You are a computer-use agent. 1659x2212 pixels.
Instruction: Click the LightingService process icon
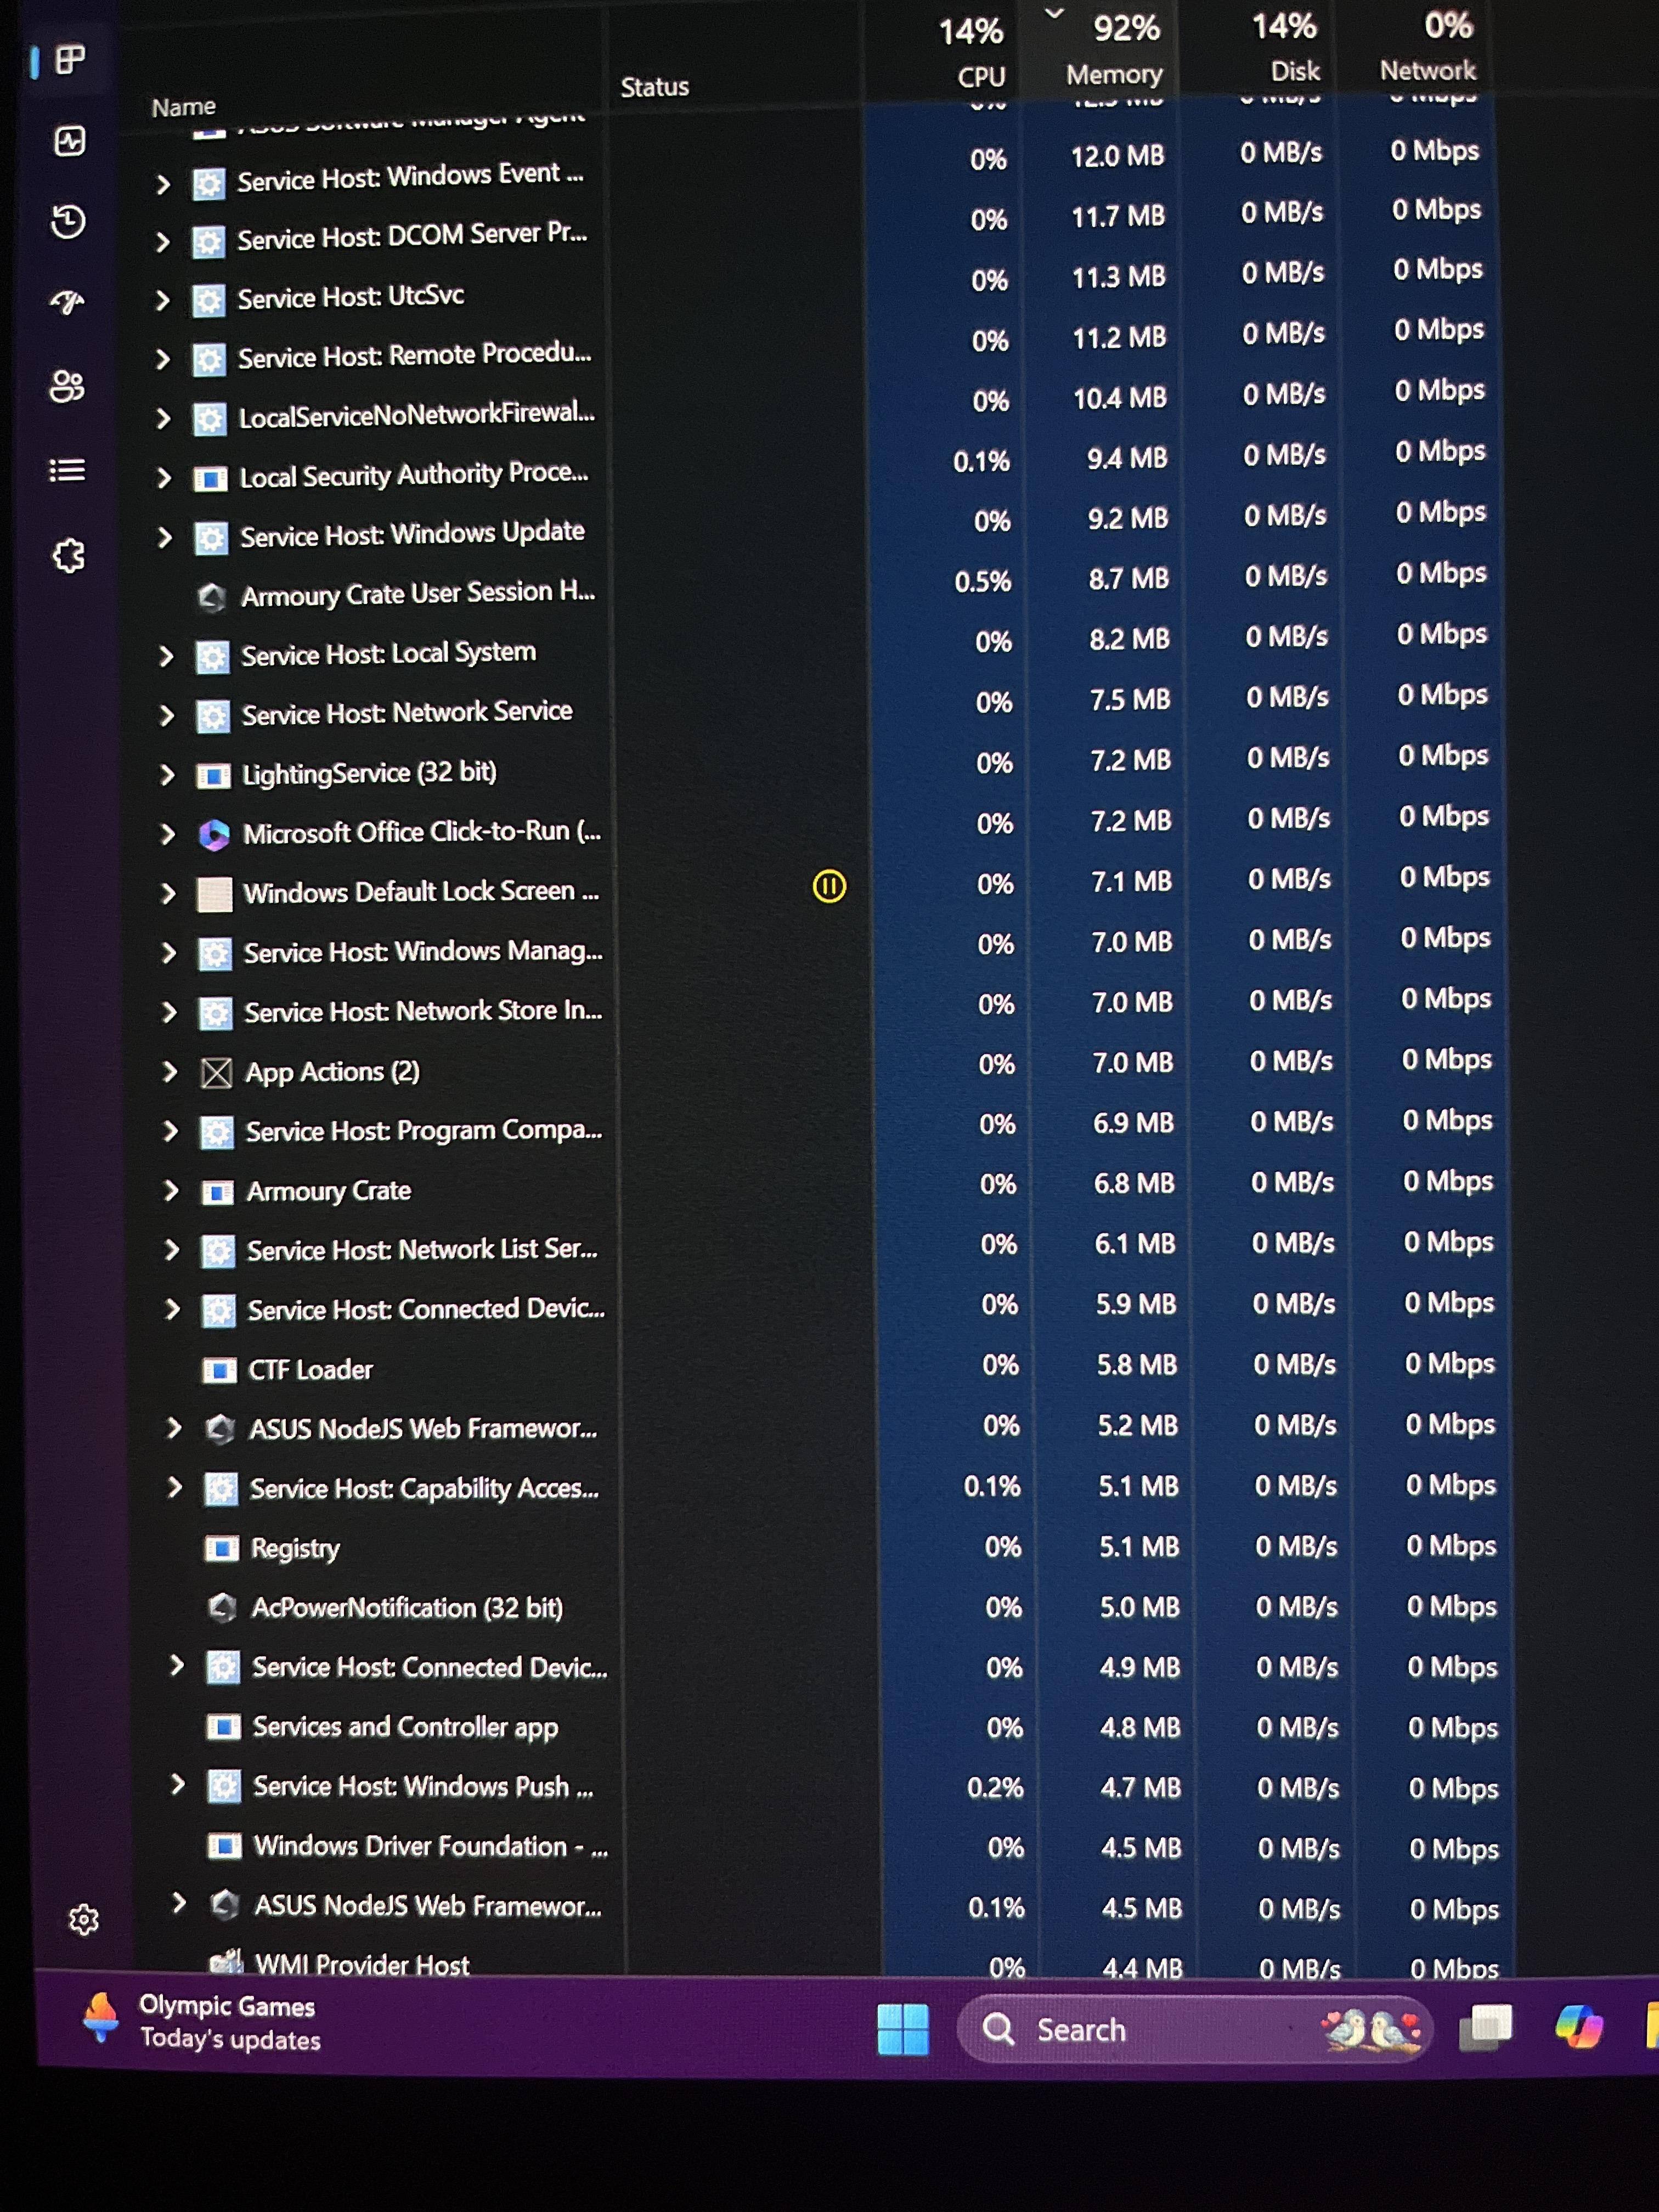[213, 776]
